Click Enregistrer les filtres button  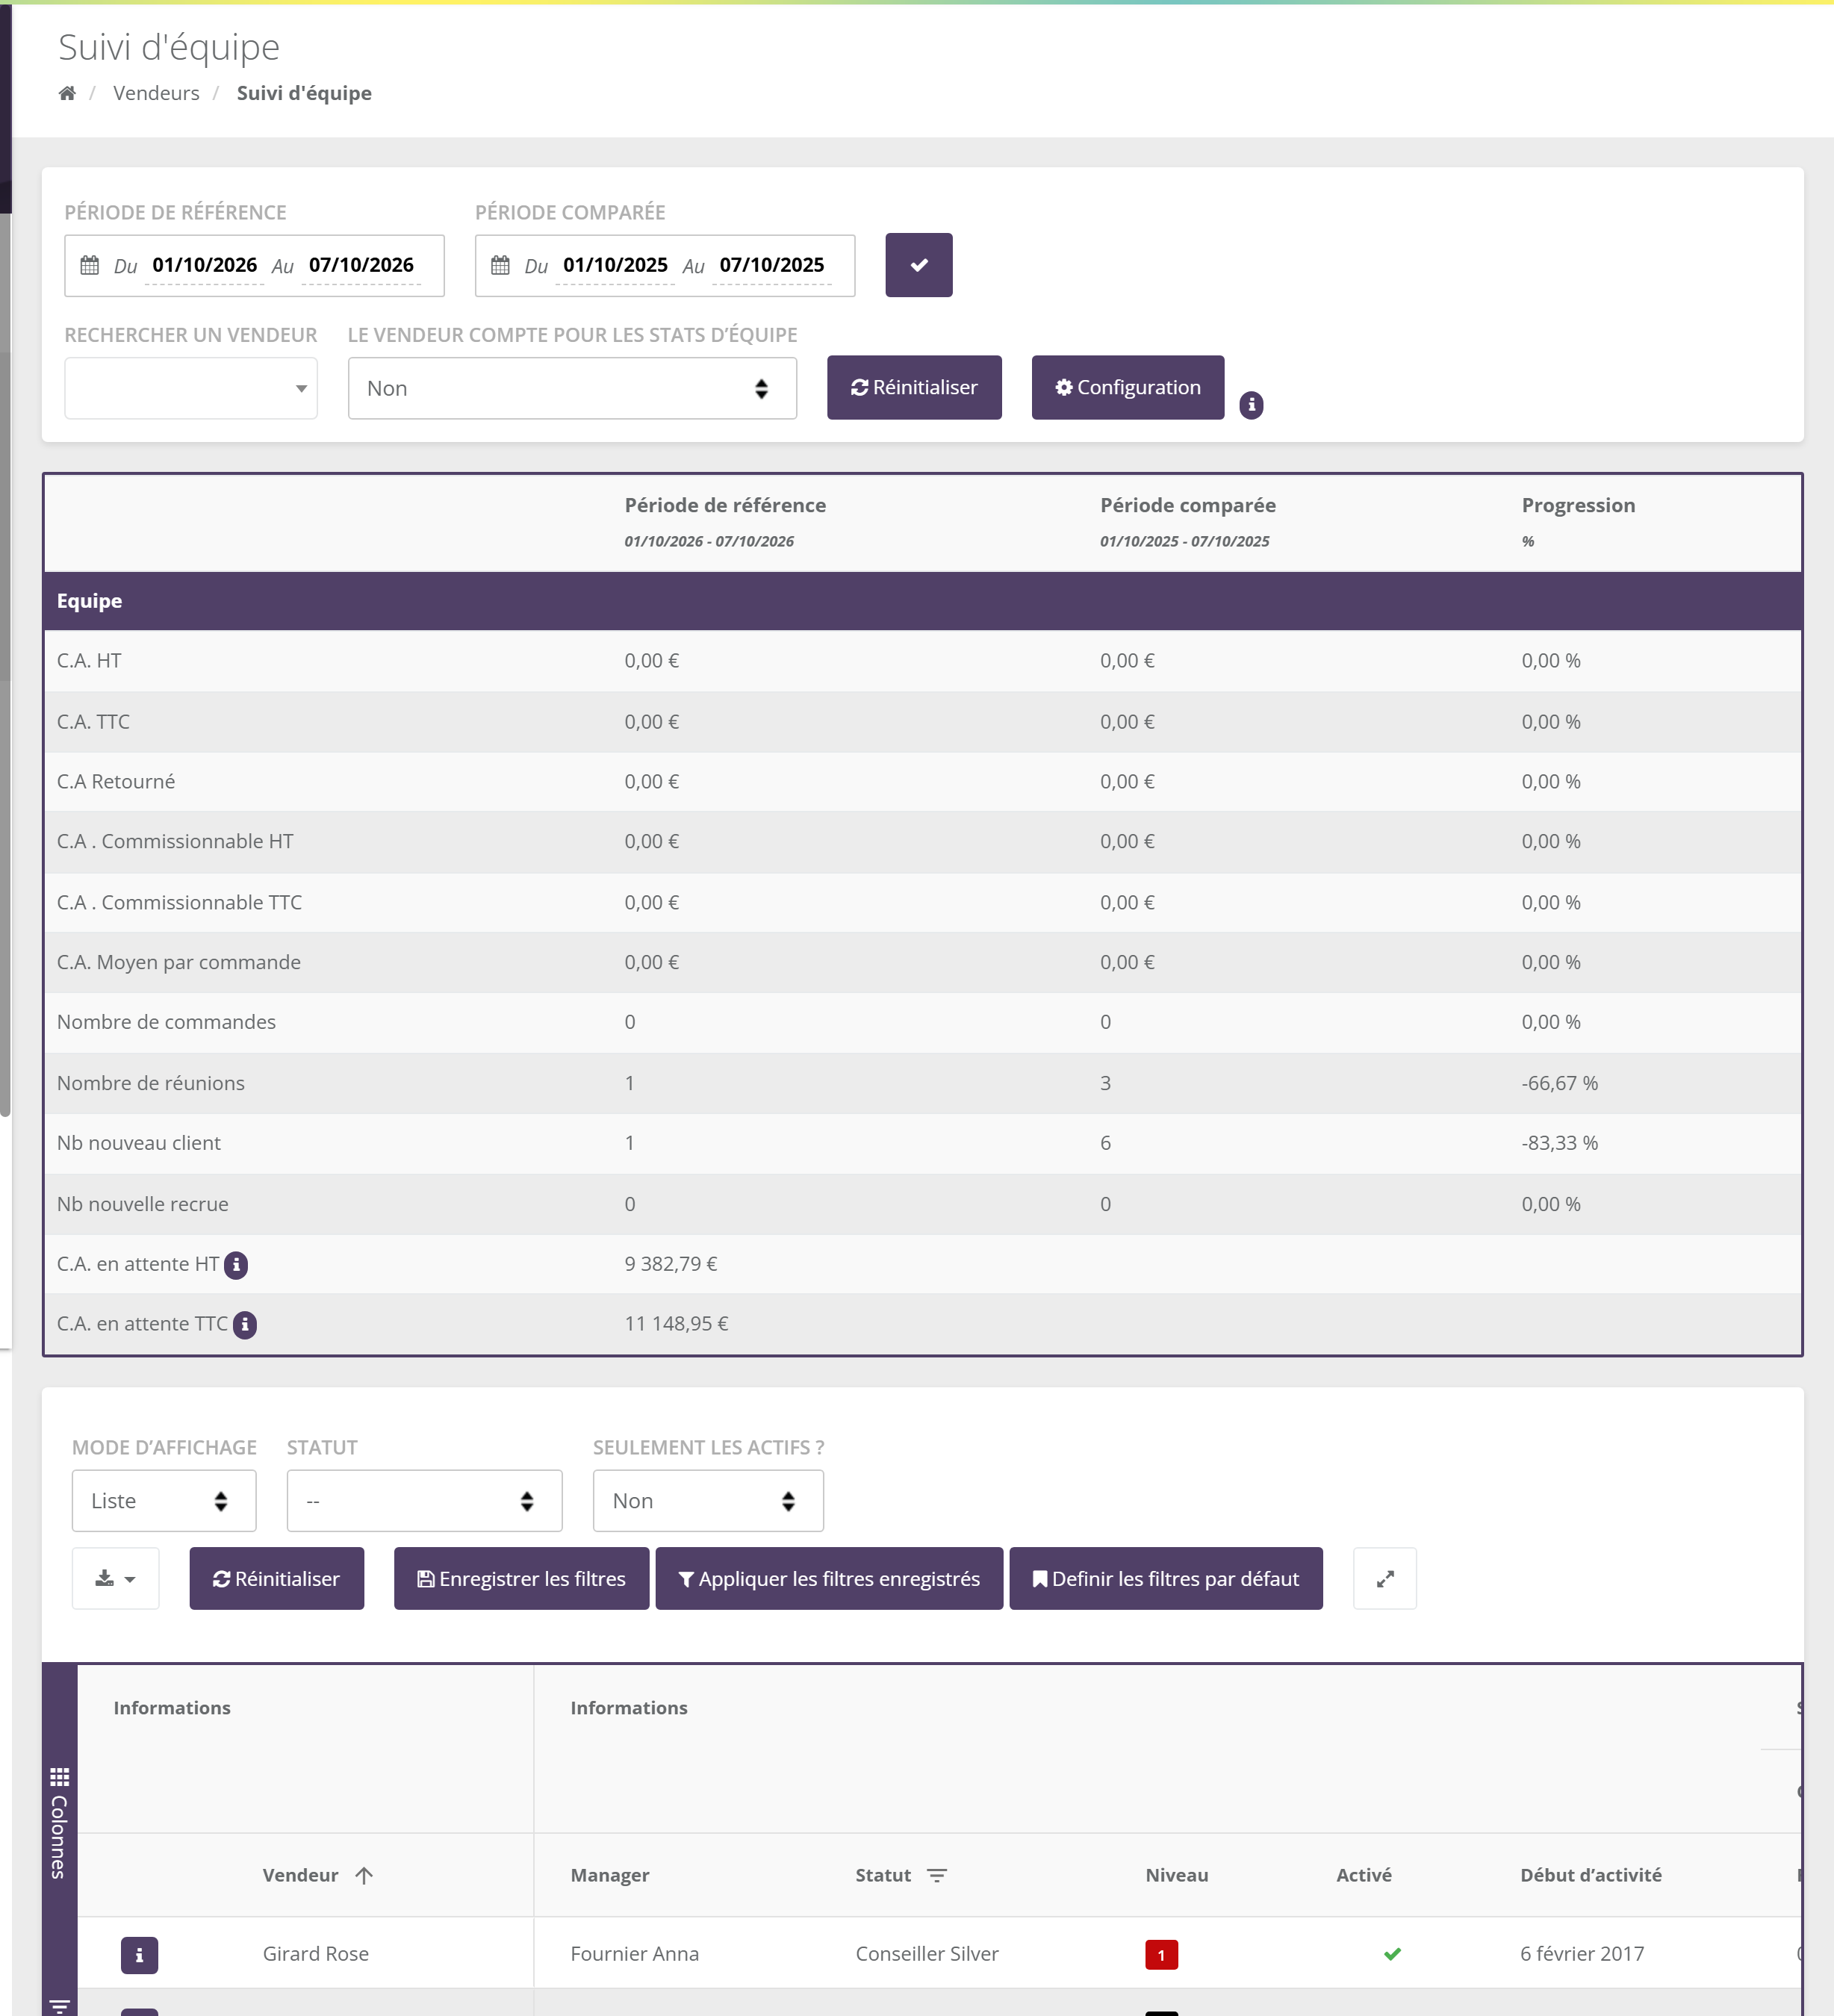tap(521, 1579)
